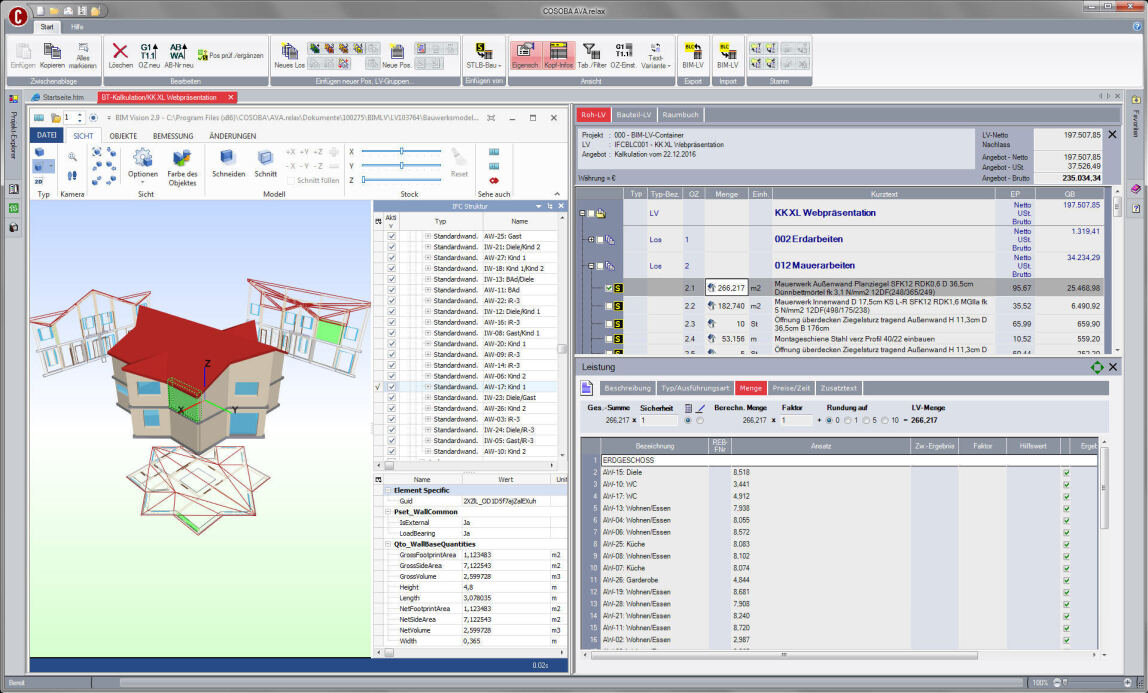Viewport: 1148px width, 693px height.
Task: Click the red link icon under Sehe auch
Action: [x=494, y=180]
